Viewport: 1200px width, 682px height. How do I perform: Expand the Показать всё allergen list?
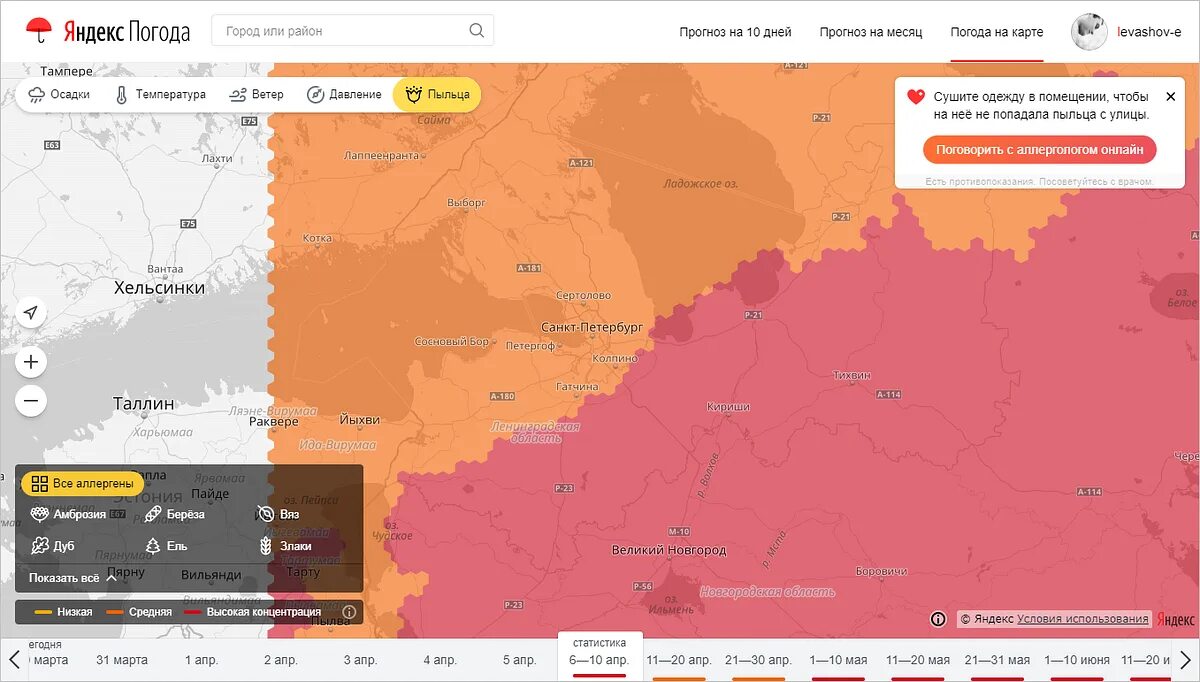click(73, 578)
